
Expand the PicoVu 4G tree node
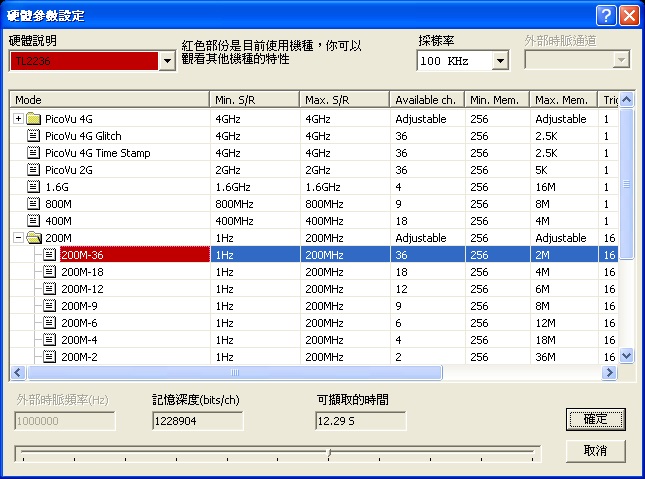coord(18,119)
